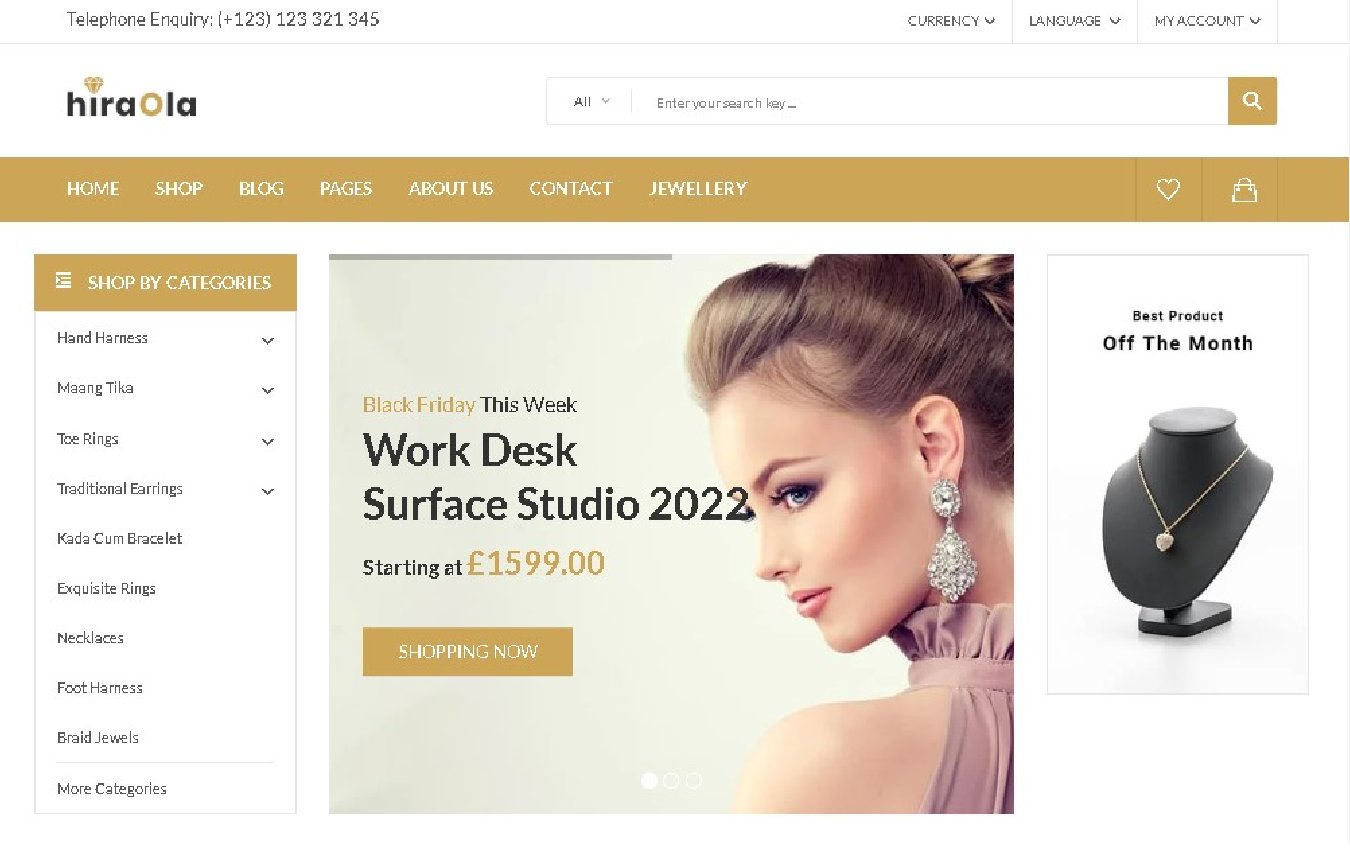
Task: Click the hiraOla logo
Action: [x=131, y=98]
